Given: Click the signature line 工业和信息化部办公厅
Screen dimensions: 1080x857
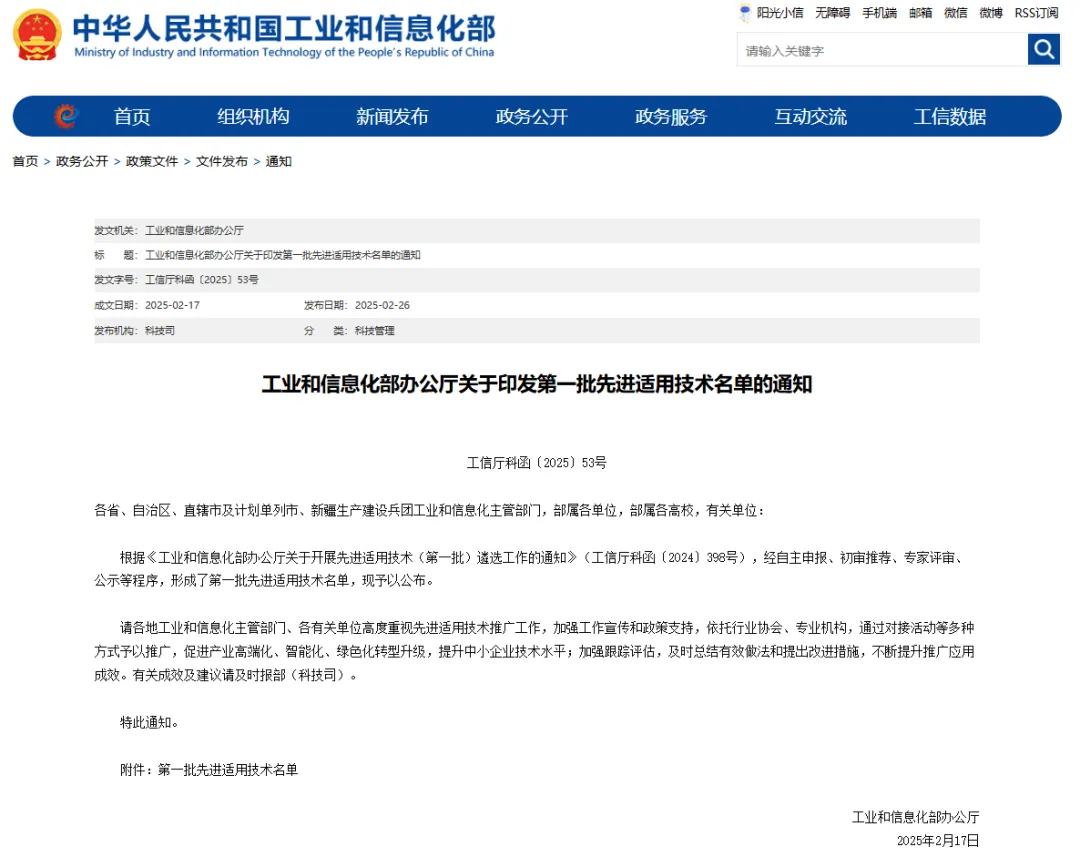Looking at the screenshot, I should coord(915,817).
